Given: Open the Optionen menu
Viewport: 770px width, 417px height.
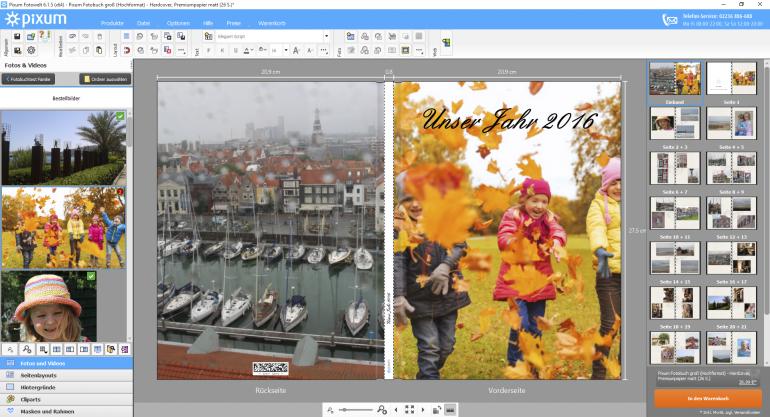Looking at the screenshot, I should point(178,23).
